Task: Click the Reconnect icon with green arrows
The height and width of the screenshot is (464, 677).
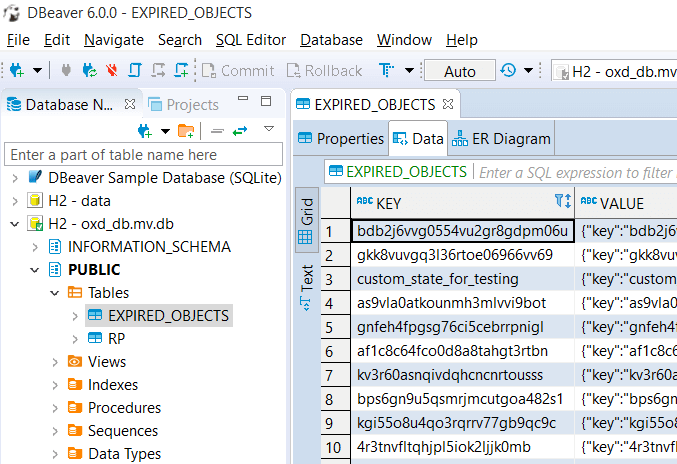Action: [90, 70]
